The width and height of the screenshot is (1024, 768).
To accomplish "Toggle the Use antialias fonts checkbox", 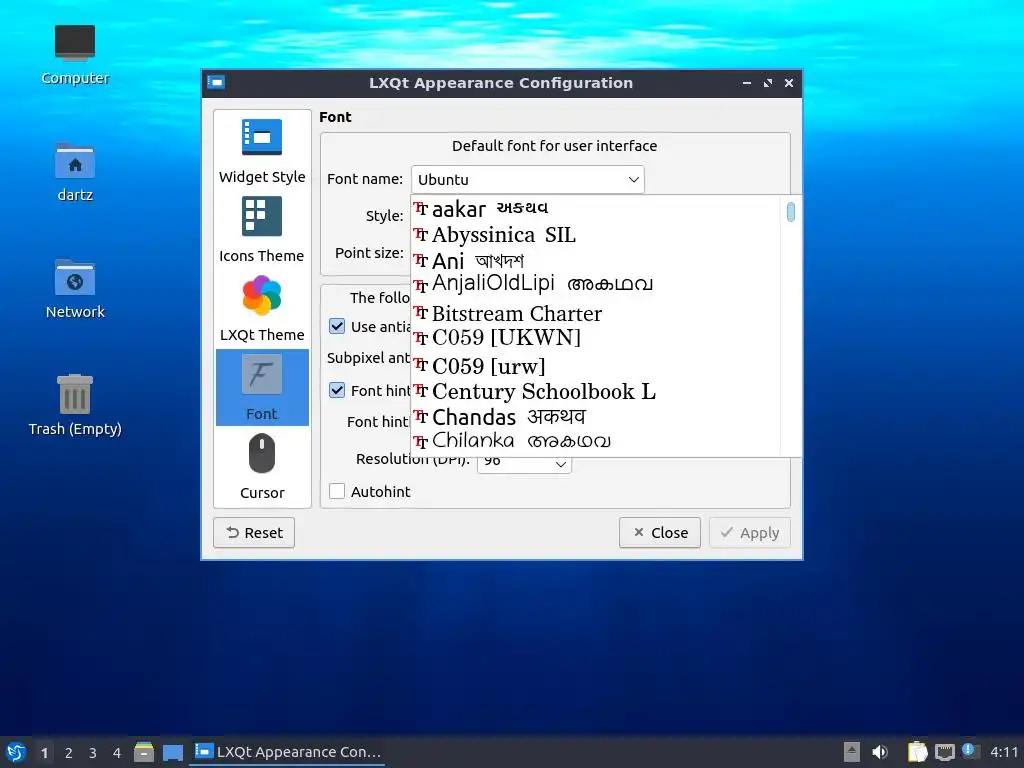I will tap(337, 326).
